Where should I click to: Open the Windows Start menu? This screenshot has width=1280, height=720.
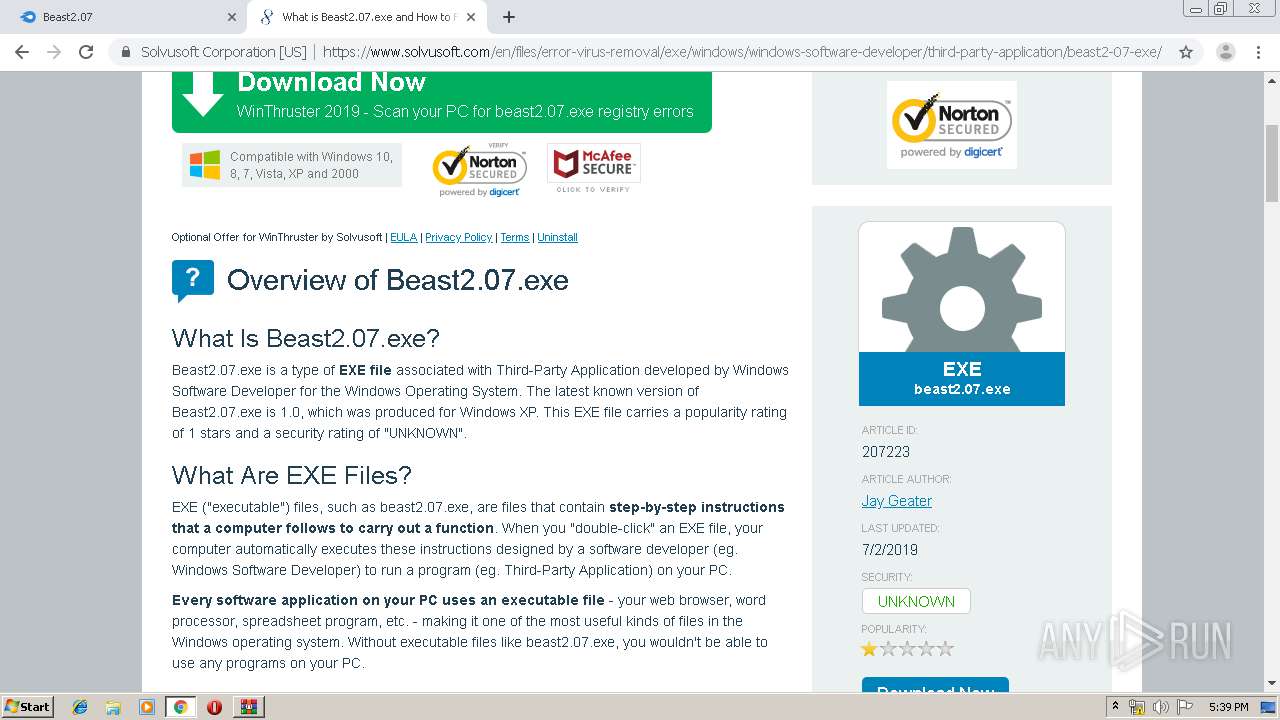[27, 706]
